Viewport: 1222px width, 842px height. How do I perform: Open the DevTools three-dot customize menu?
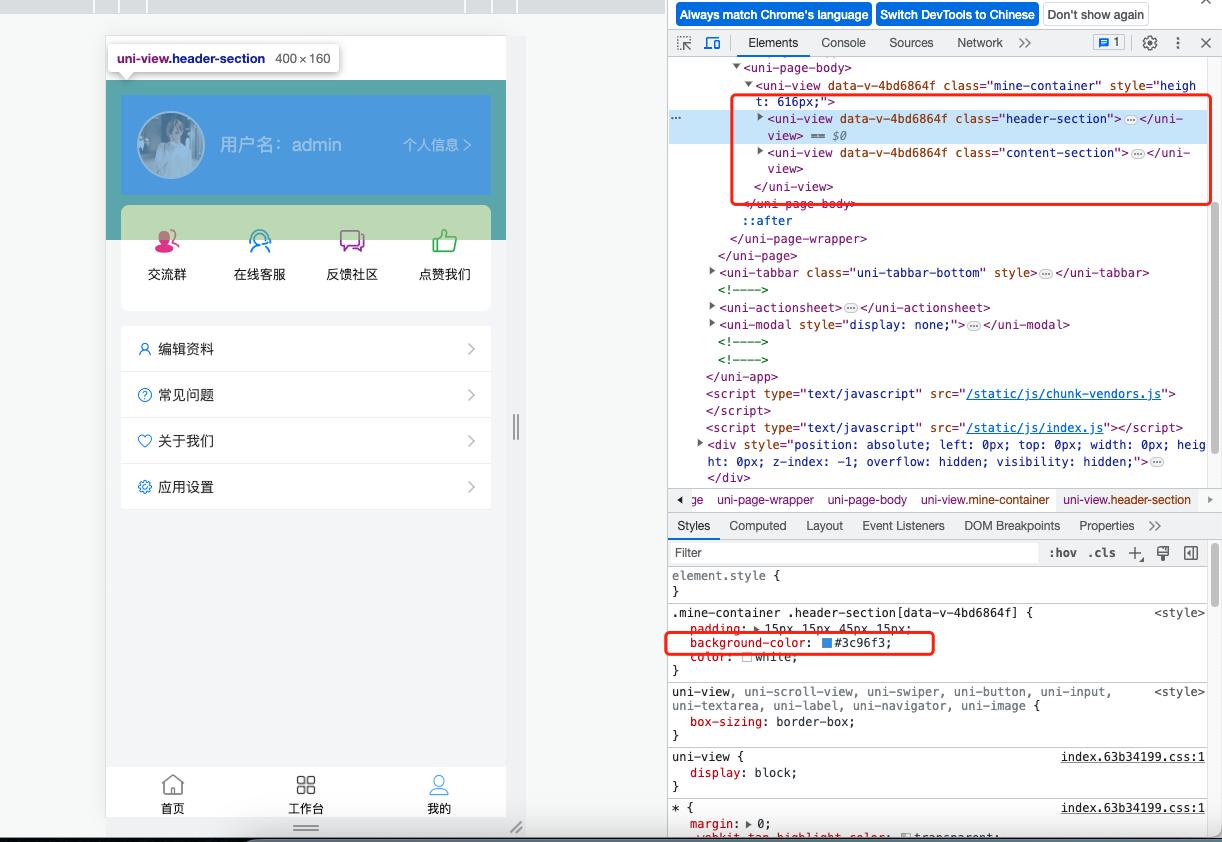1178,43
